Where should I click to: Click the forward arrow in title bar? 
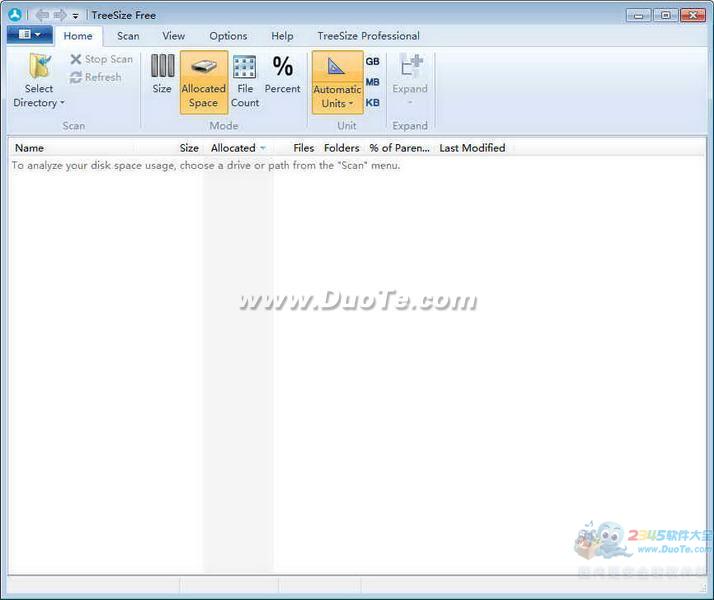coord(60,15)
